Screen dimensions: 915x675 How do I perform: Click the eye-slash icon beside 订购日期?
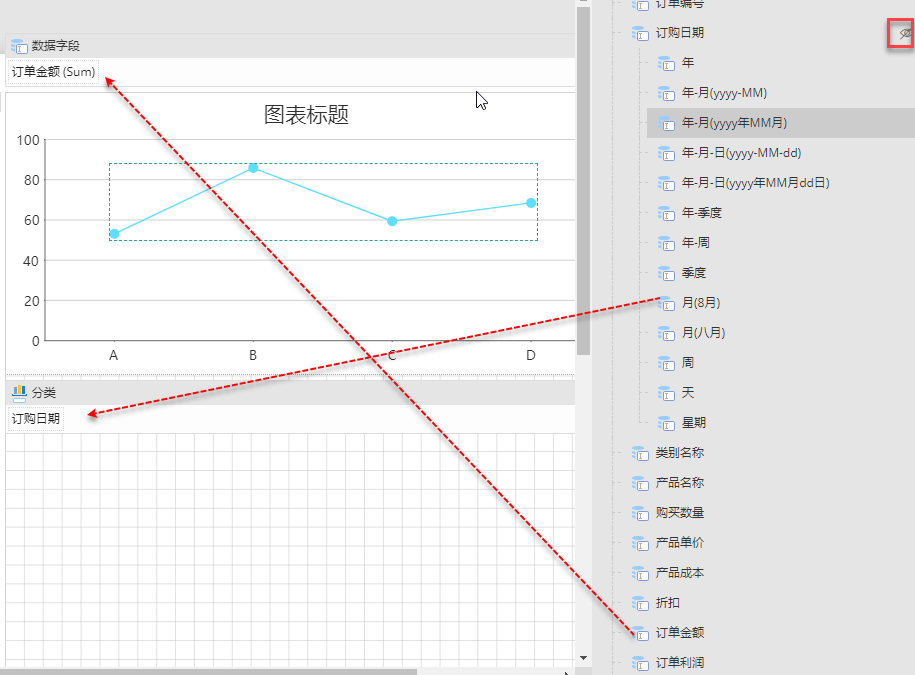[x=901, y=34]
